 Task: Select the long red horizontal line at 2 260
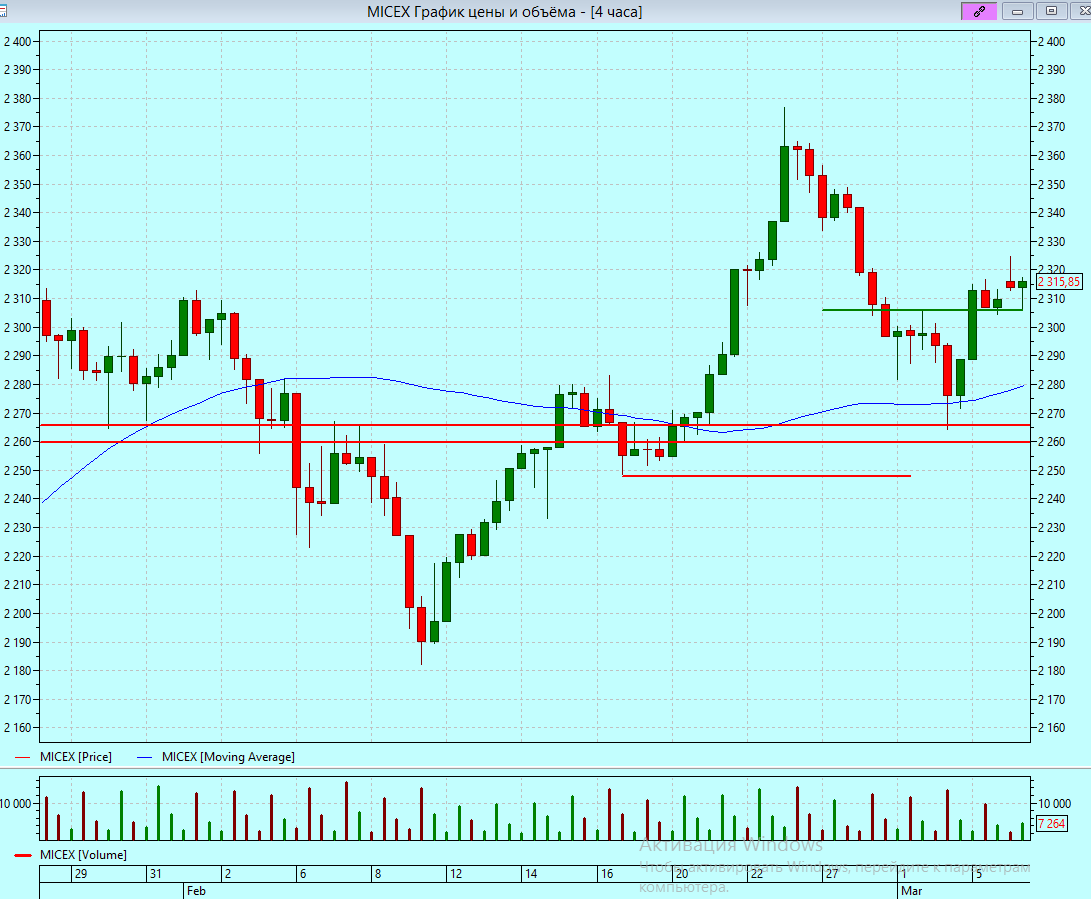535,442
